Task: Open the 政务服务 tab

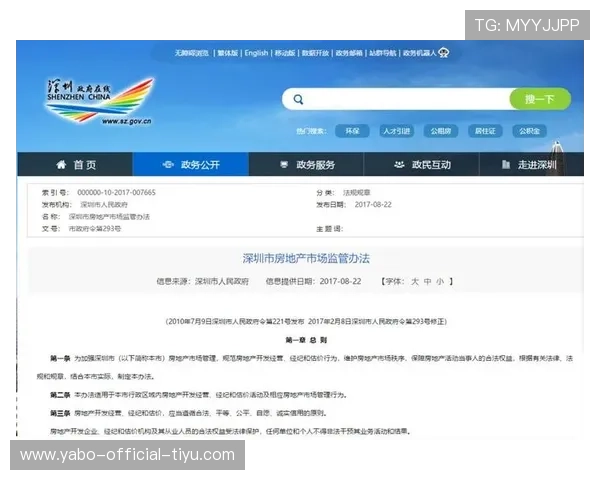Action: pyautogui.click(x=306, y=165)
